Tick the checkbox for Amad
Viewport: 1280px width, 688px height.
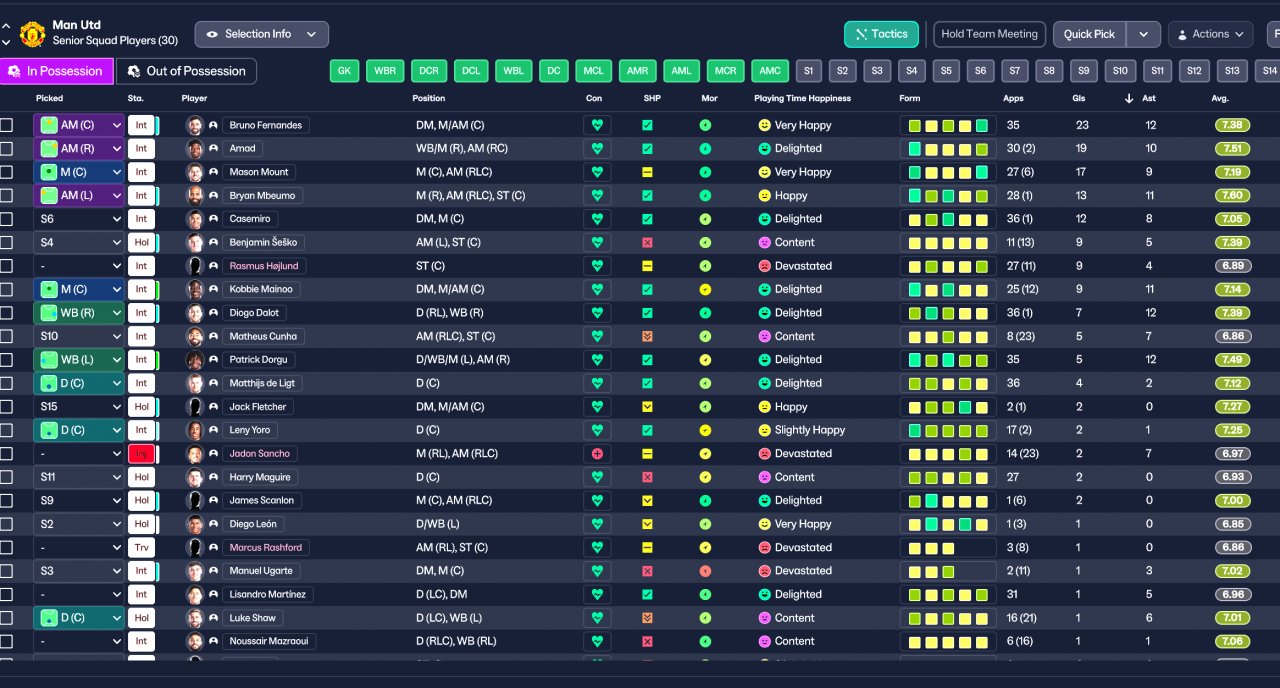[x=7, y=148]
